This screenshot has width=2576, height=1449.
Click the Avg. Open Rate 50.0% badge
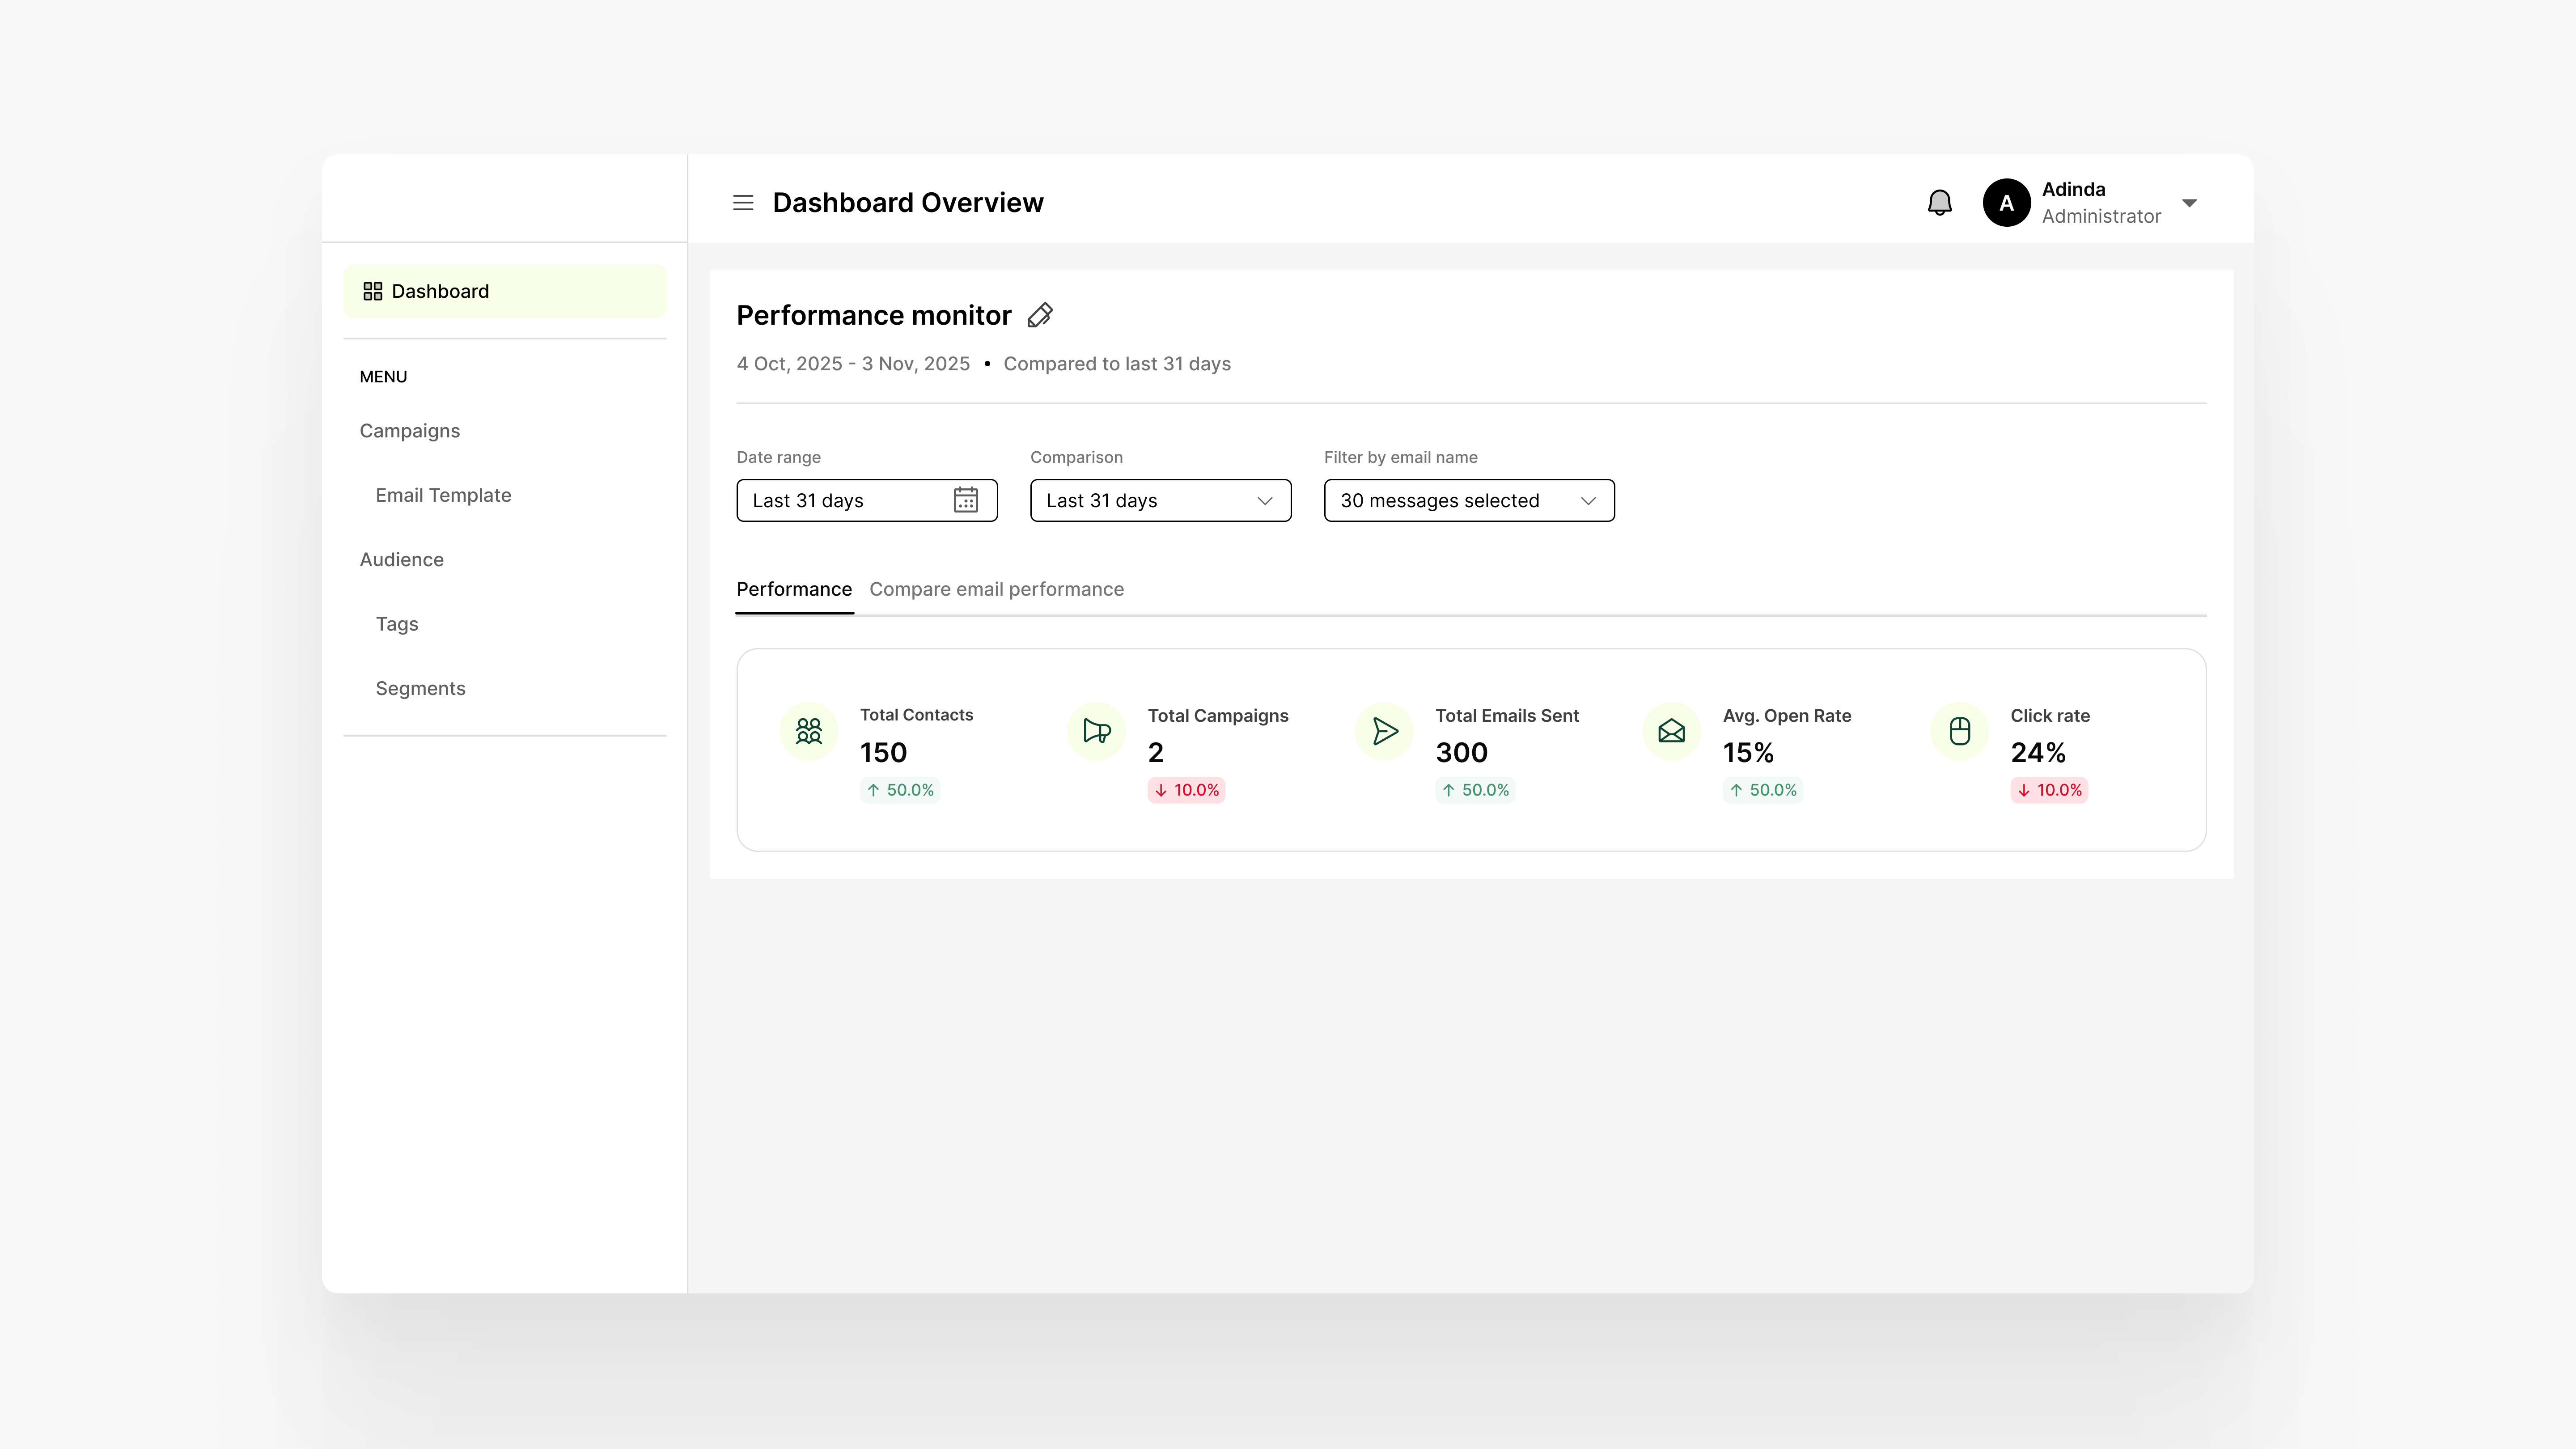click(1763, 790)
